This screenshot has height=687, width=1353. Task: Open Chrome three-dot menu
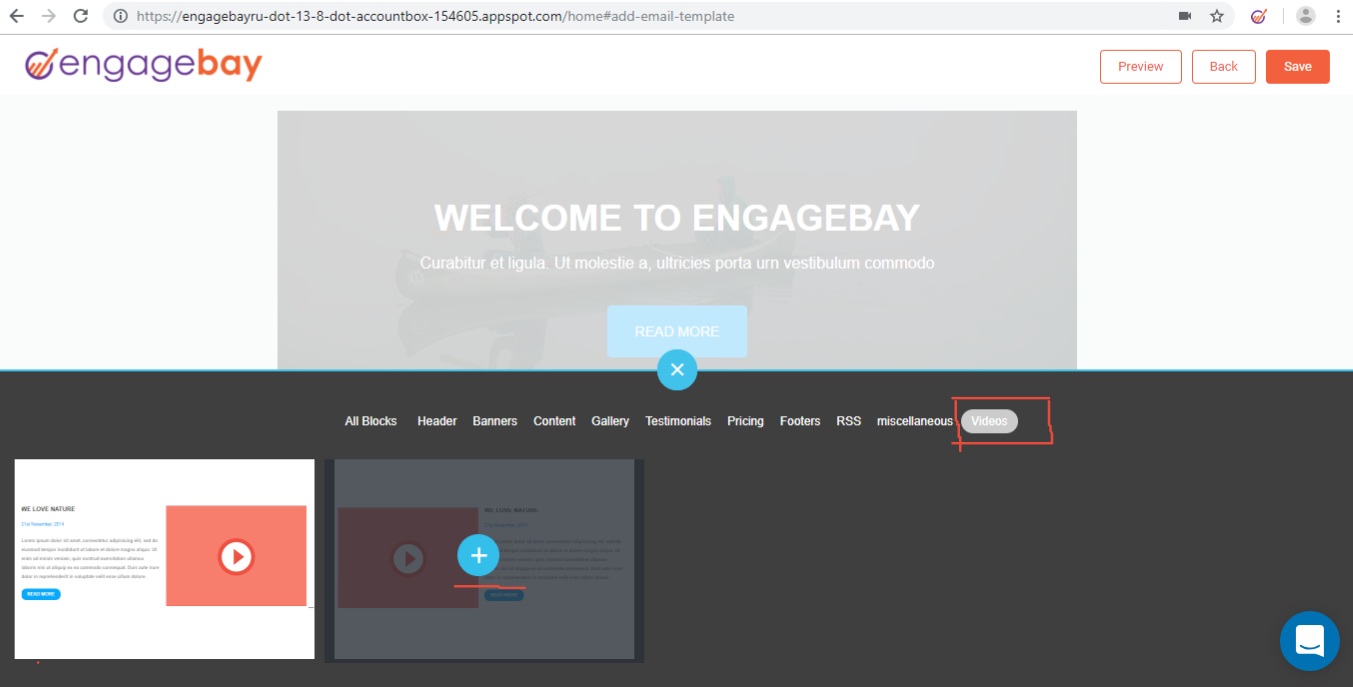(x=1338, y=16)
